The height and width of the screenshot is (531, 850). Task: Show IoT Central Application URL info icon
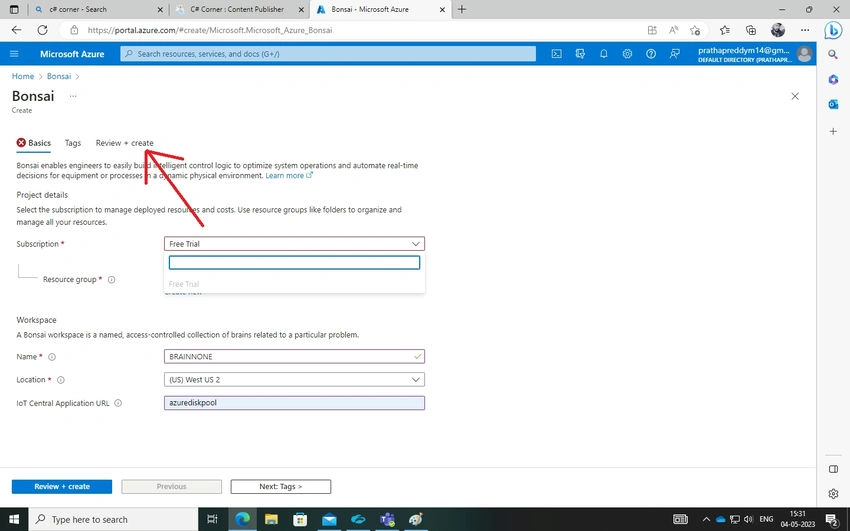(118, 403)
